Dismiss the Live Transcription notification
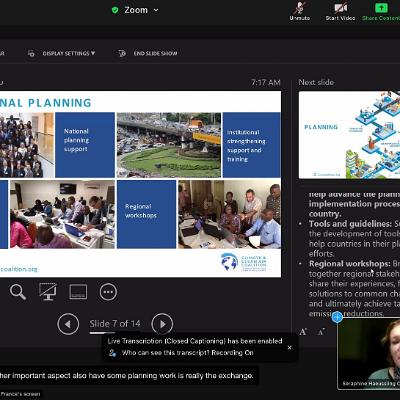400x400 pixels. point(289,347)
